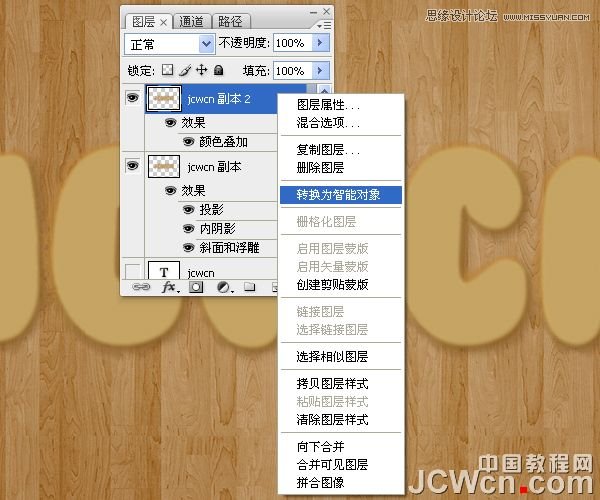Click the 填充 100% value field
This screenshot has width=600, height=500.
pyautogui.click(x=293, y=70)
